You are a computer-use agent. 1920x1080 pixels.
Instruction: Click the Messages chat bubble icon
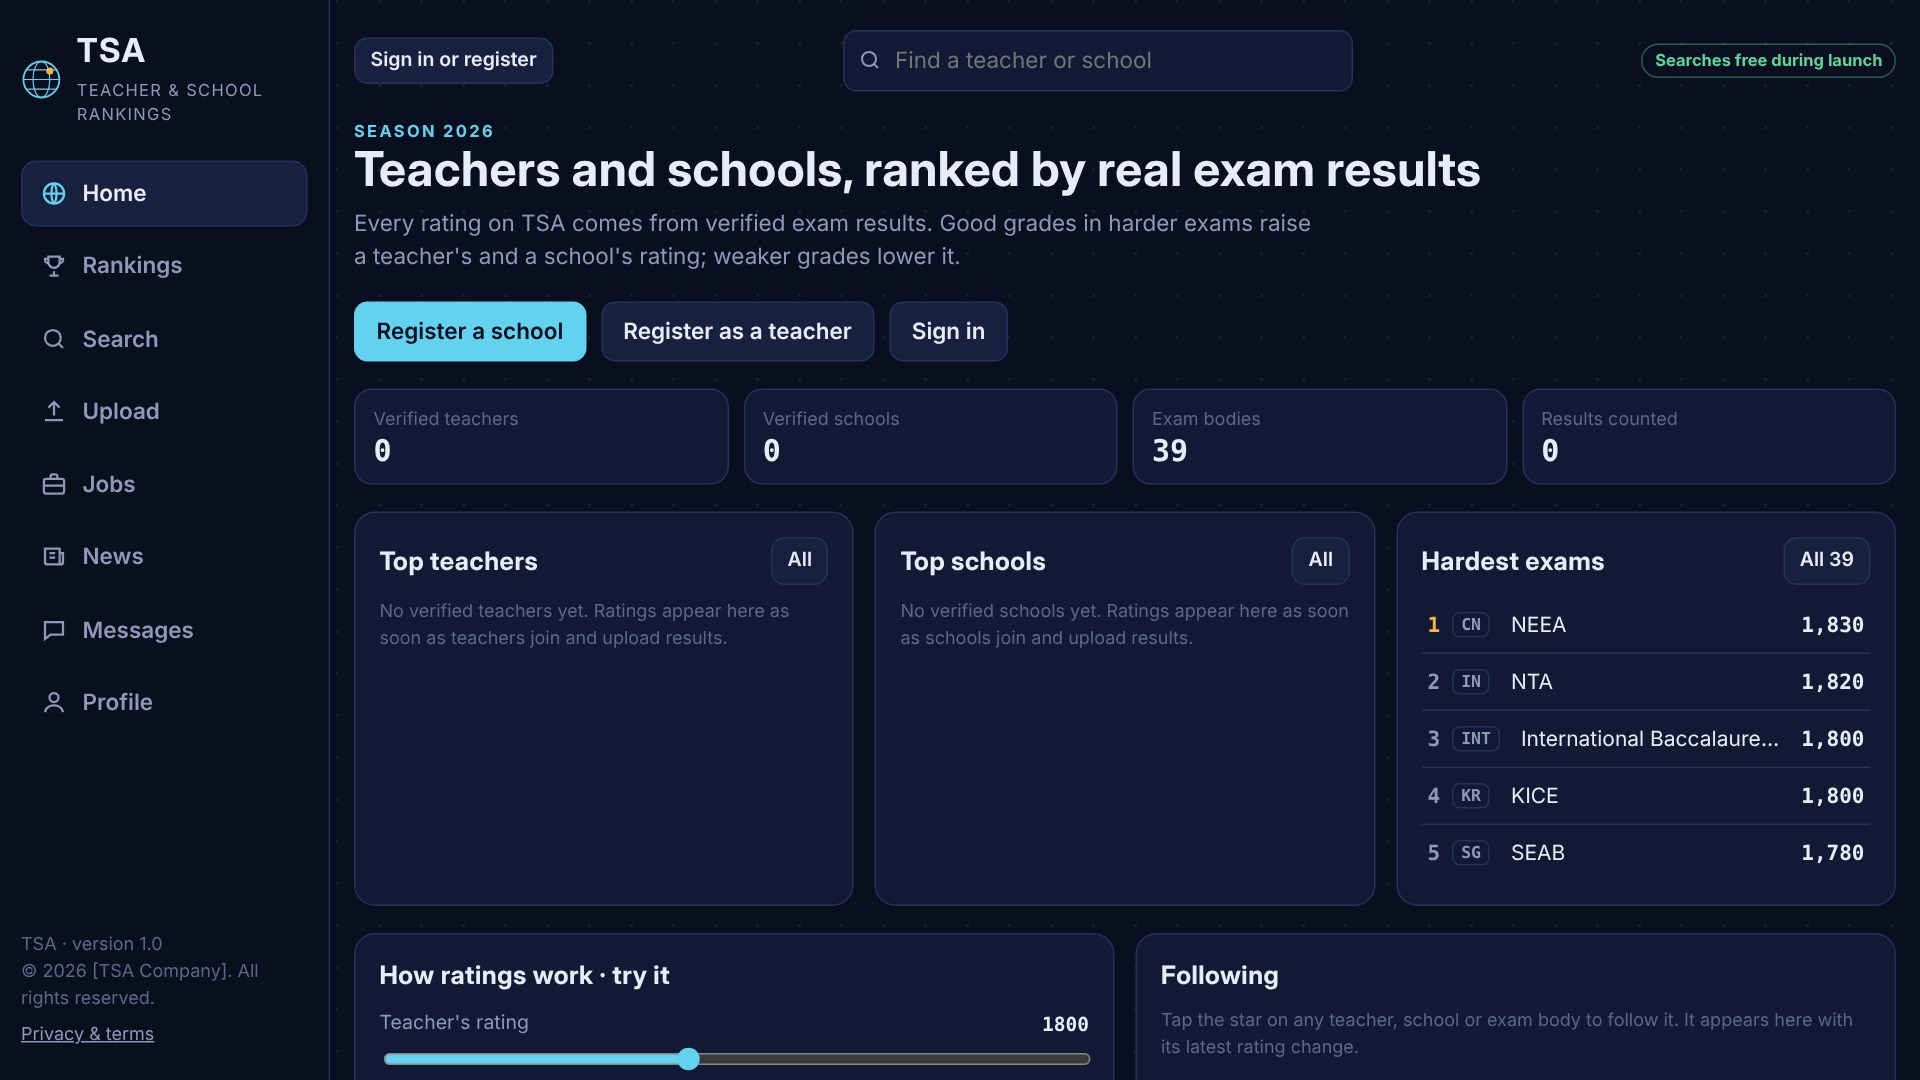click(x=54, y=630)
